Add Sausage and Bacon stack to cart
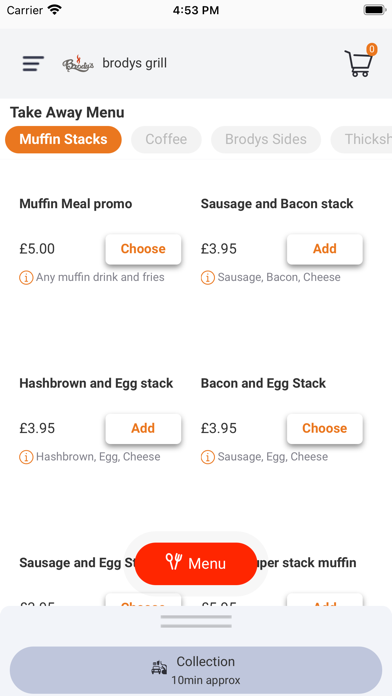 (325, 249)
